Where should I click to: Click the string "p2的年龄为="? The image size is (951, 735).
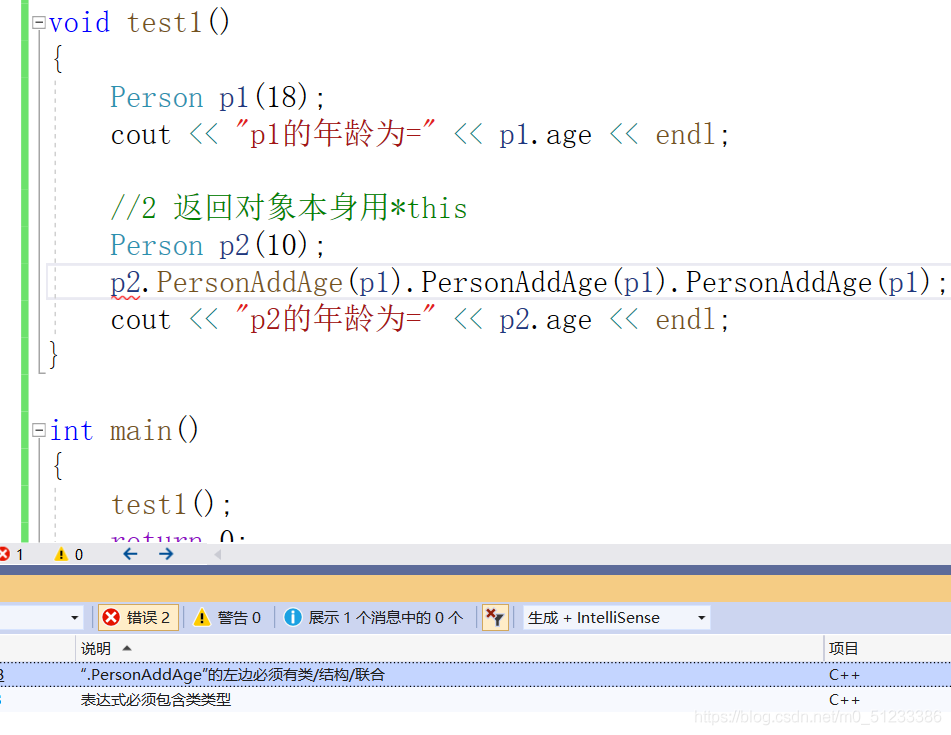pyautogui.click(x=335, y=319)
